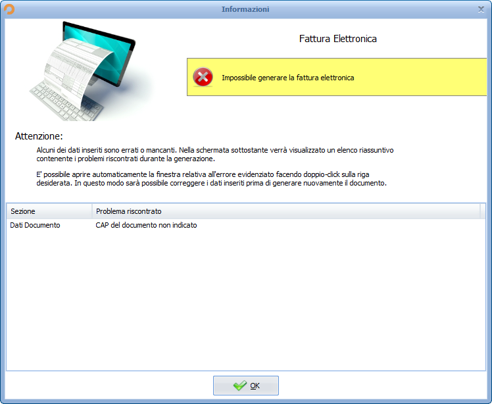Viewport: 492px width, 404px height.
Task: Click the divider between Sezione and Problema columns
Action: coord(92,211)
